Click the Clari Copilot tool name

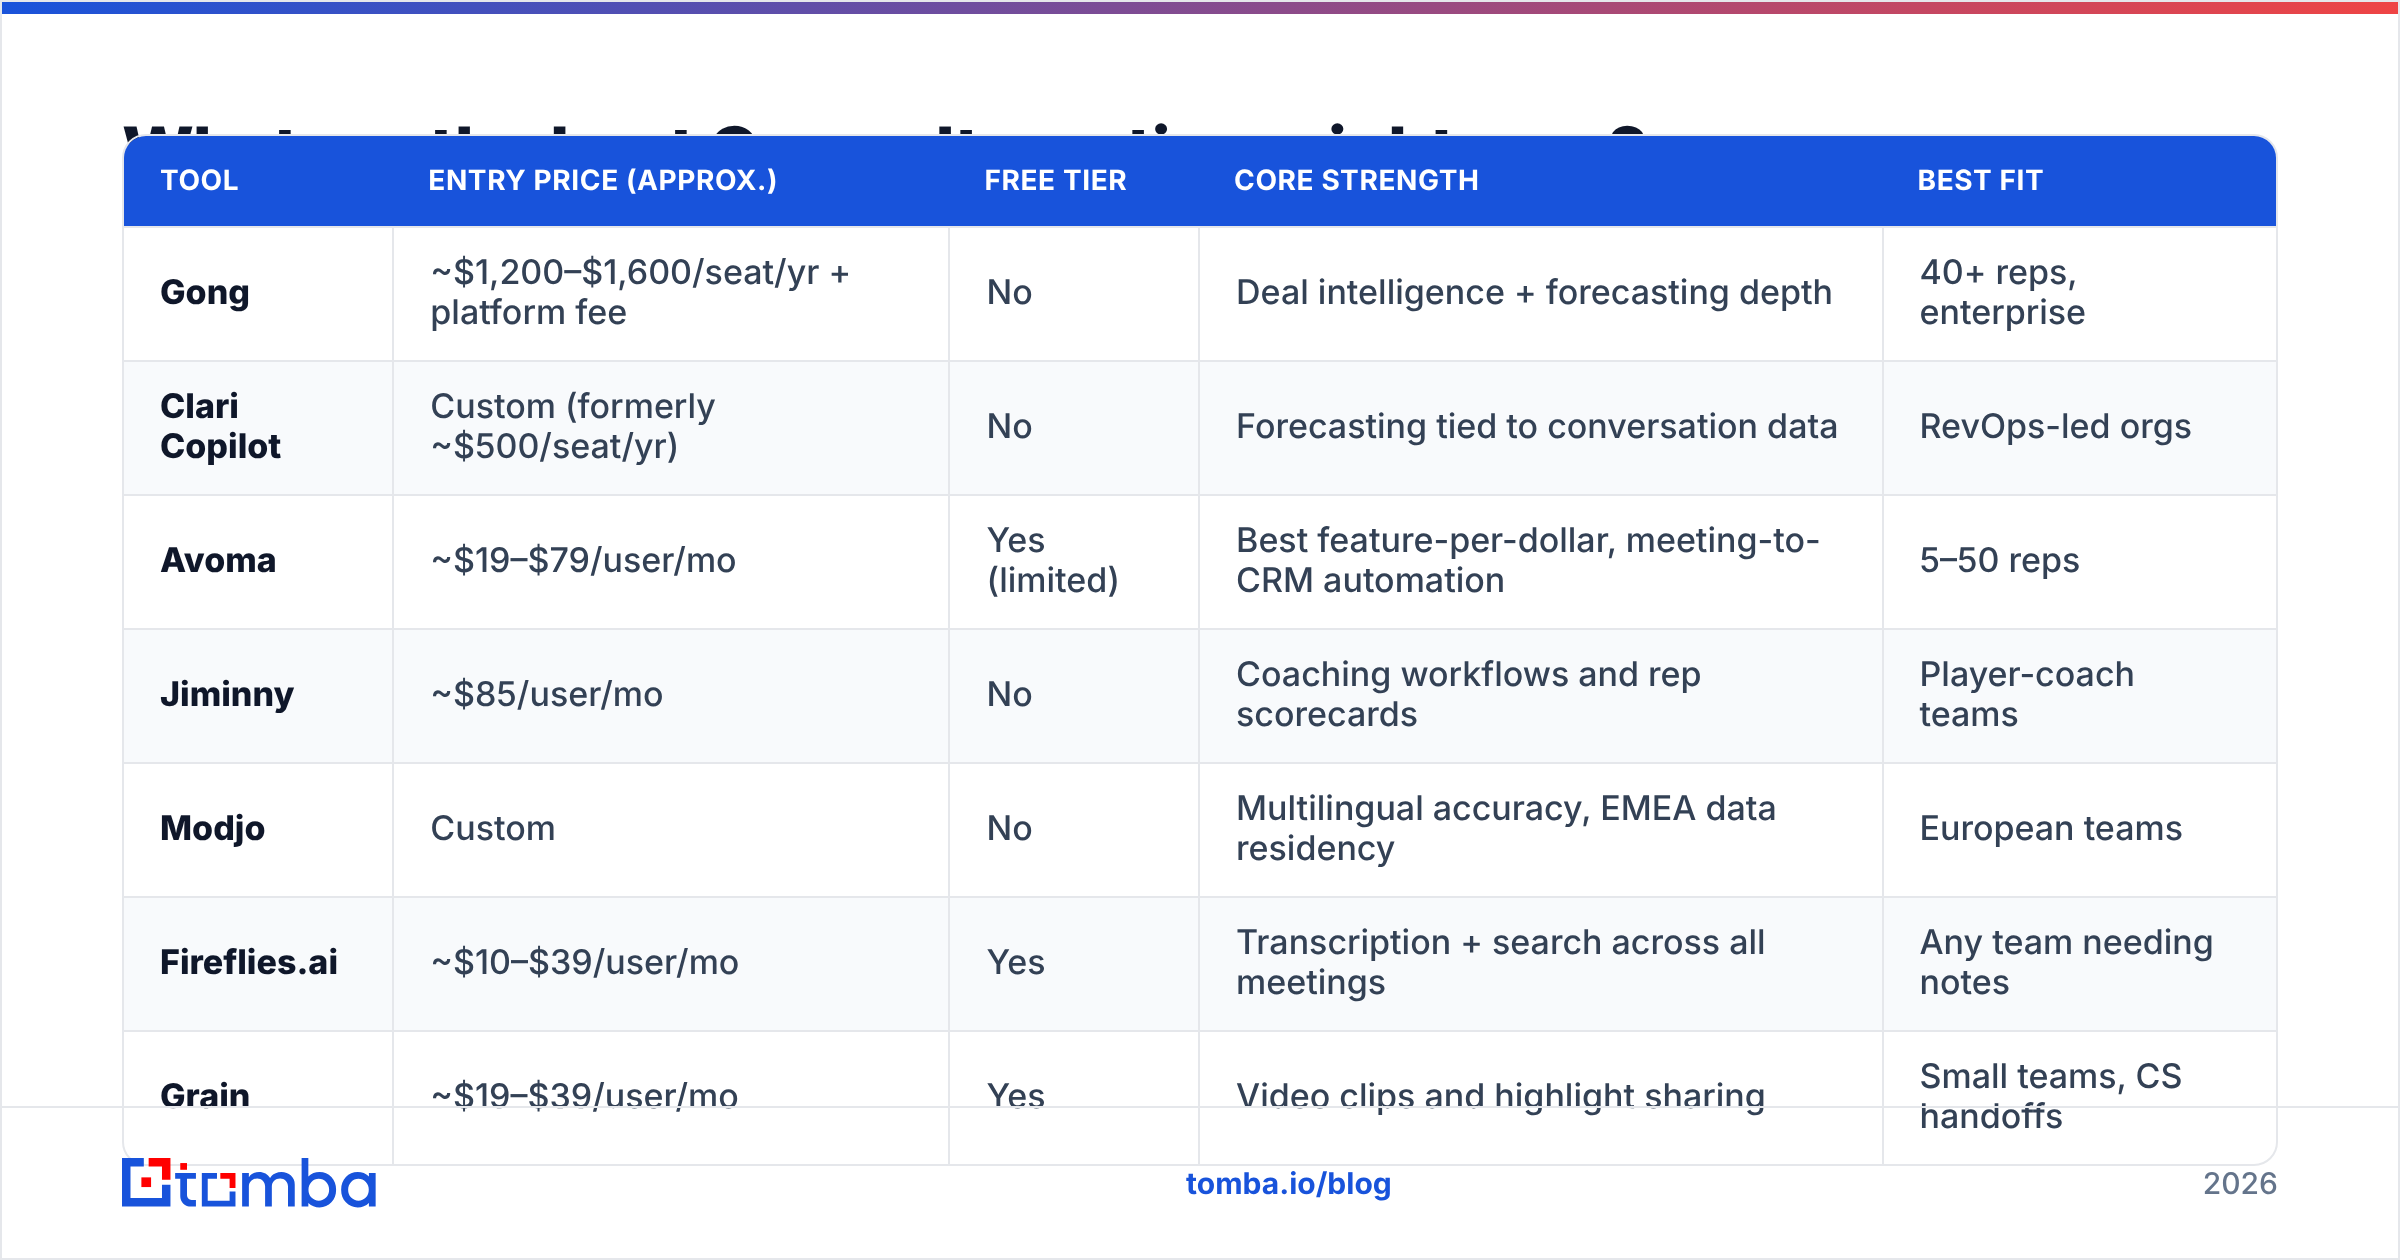pos(221,426)
